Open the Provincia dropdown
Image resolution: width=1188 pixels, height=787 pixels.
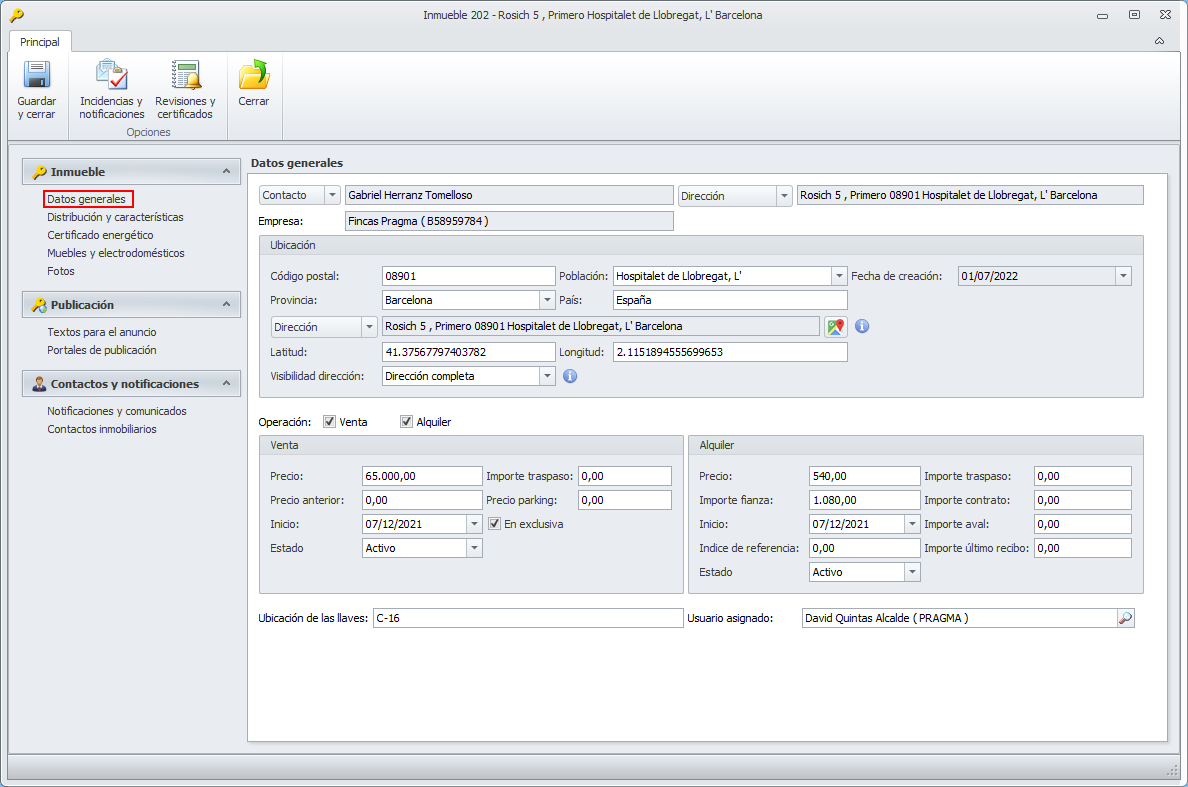tap(547, 300)
